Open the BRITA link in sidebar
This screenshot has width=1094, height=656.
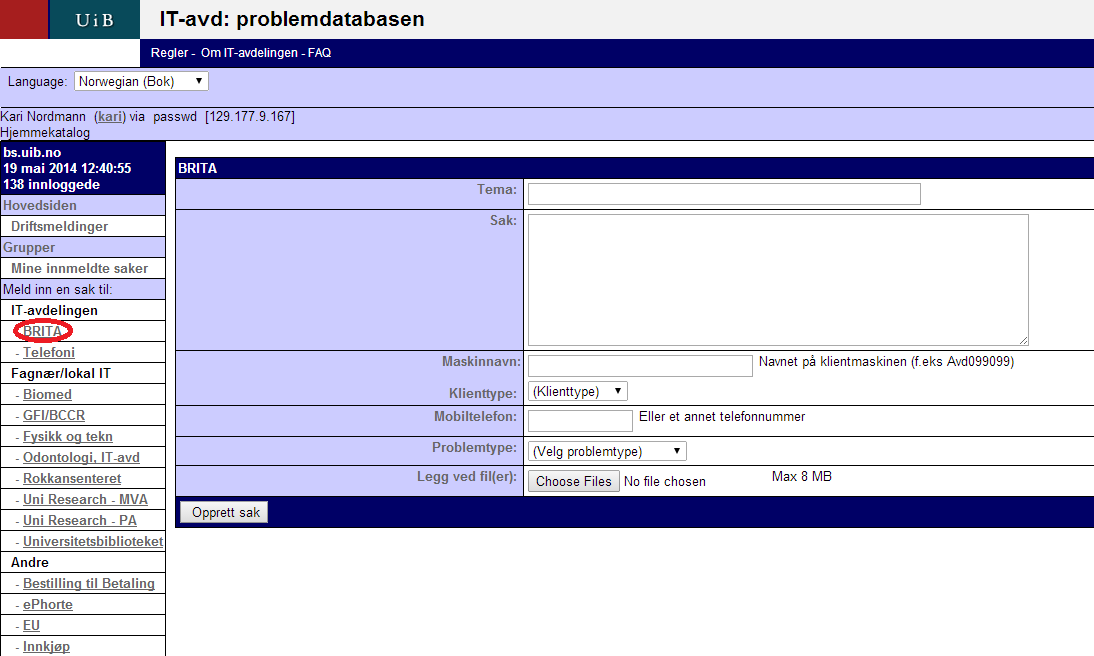(x=43, y=331)
